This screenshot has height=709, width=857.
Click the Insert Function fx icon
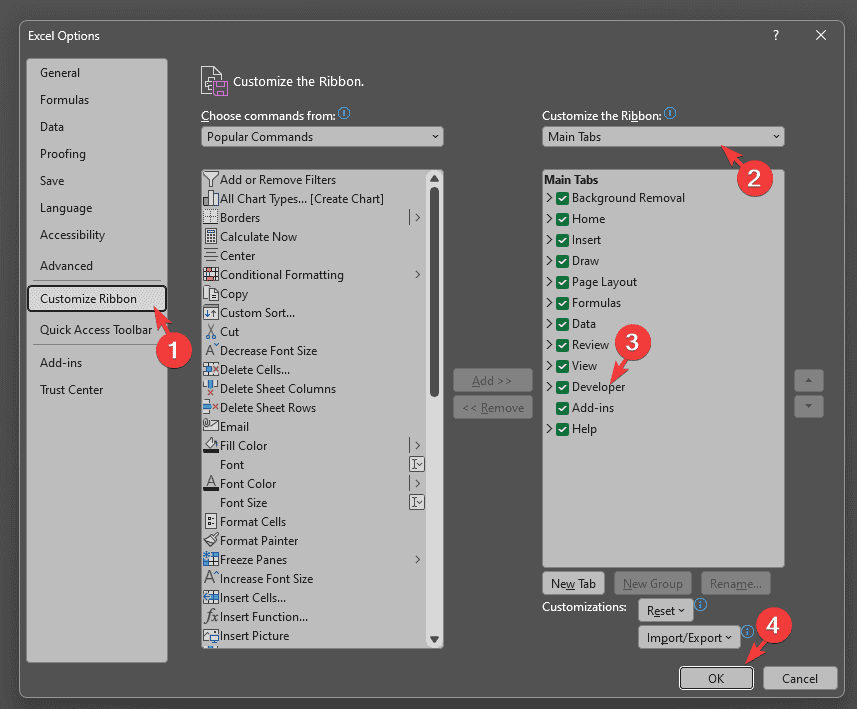pyautogui.click(x=211, y=617)
